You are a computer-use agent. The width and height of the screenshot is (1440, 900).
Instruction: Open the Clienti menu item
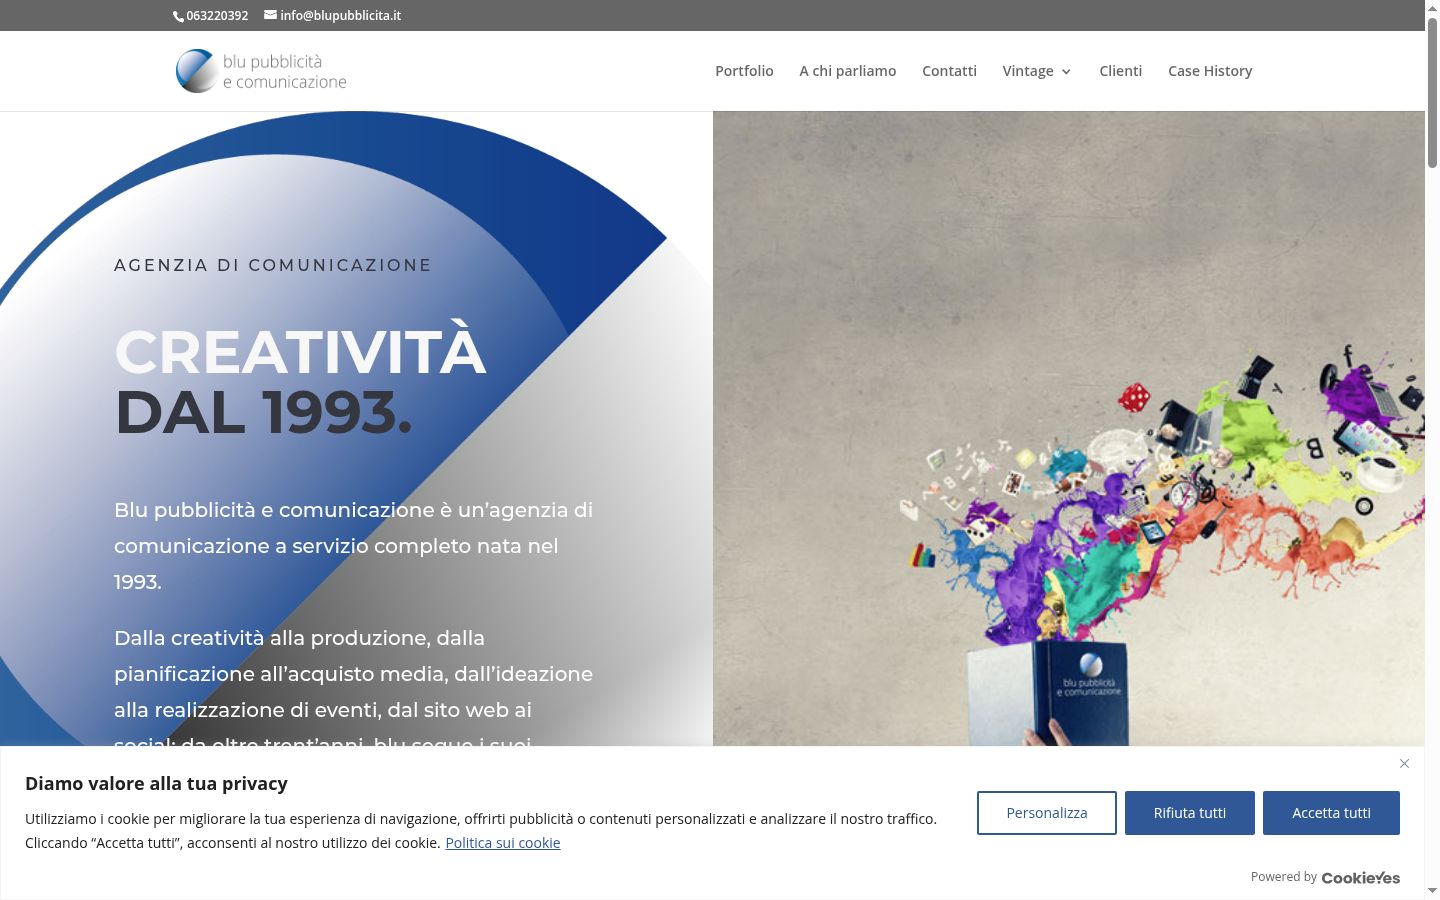[x=1120, y=71]
